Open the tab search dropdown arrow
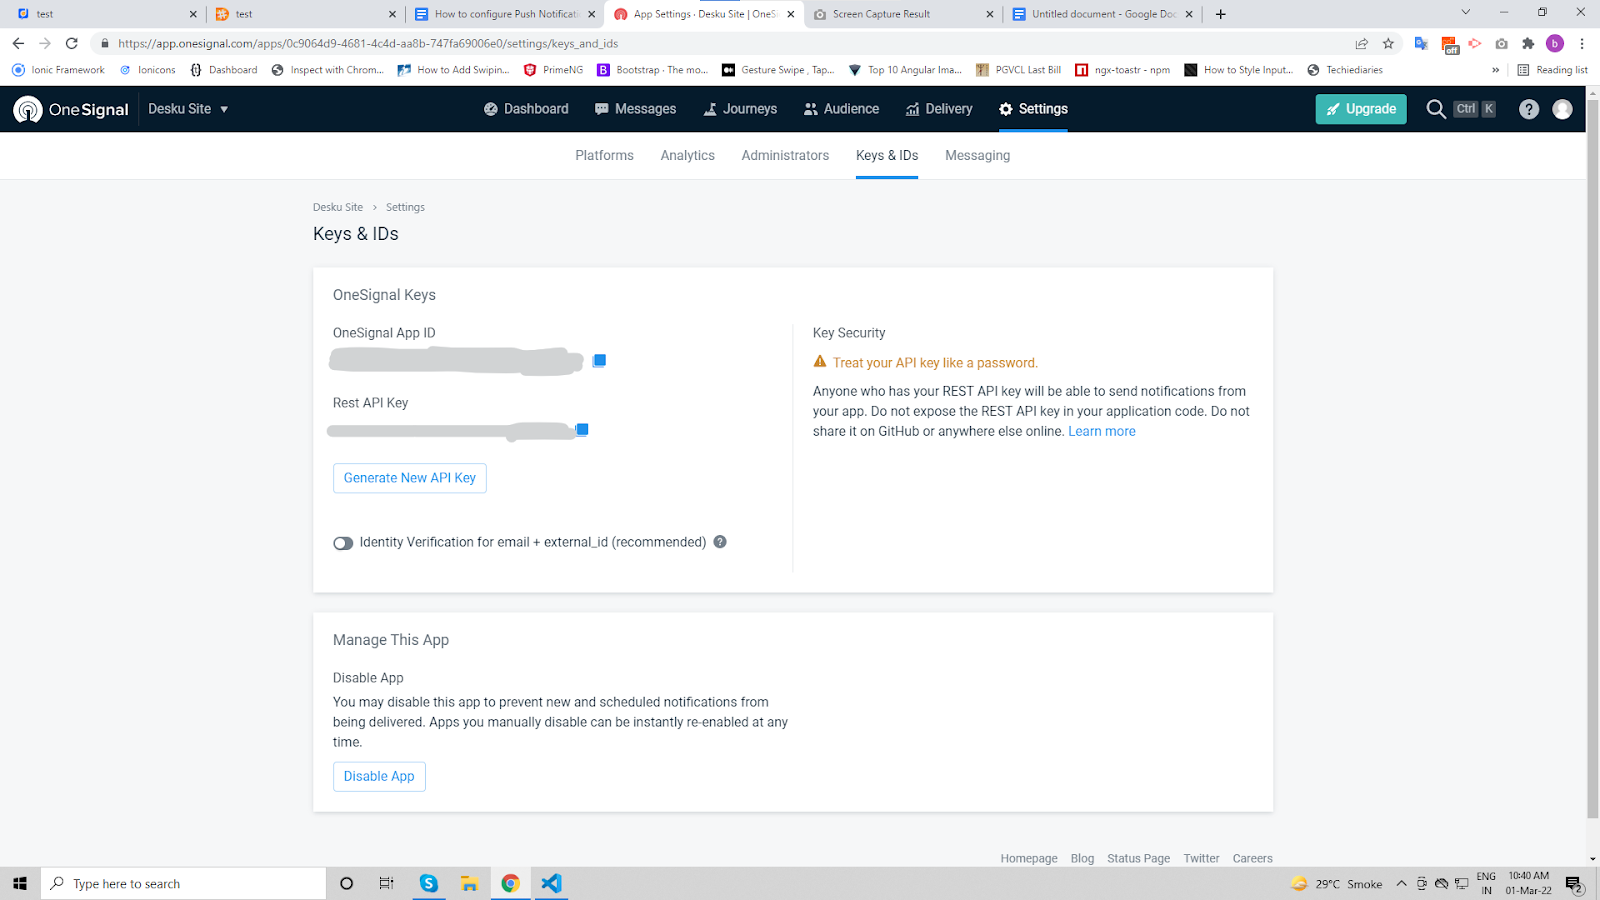Image resolution: width=1600 pixels, height=900 pixels. point(1465,13)
